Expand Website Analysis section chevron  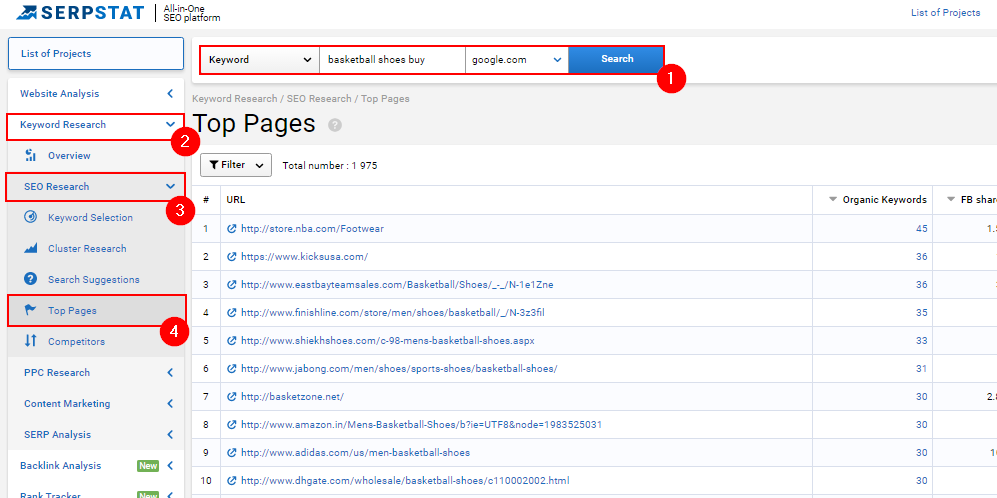(x=170, y=93)
